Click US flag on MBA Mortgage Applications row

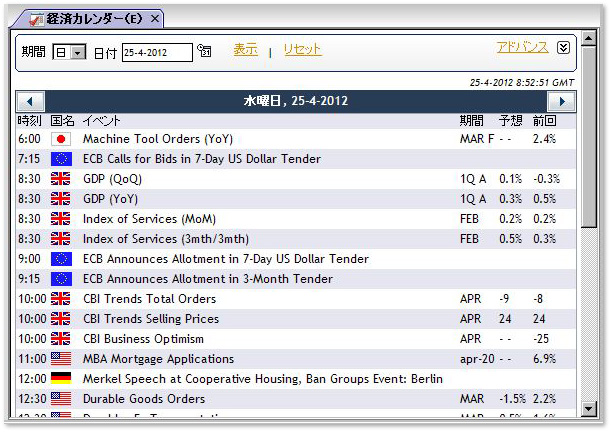tap(61, 359)
